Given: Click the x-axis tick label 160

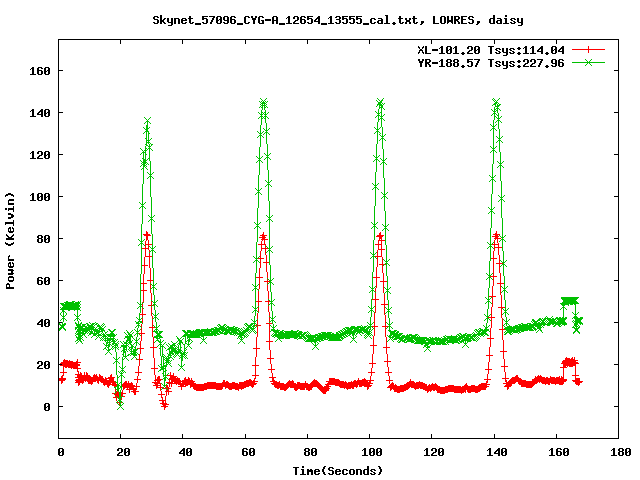Looking at the screenshot, I should tap(558, 452).
